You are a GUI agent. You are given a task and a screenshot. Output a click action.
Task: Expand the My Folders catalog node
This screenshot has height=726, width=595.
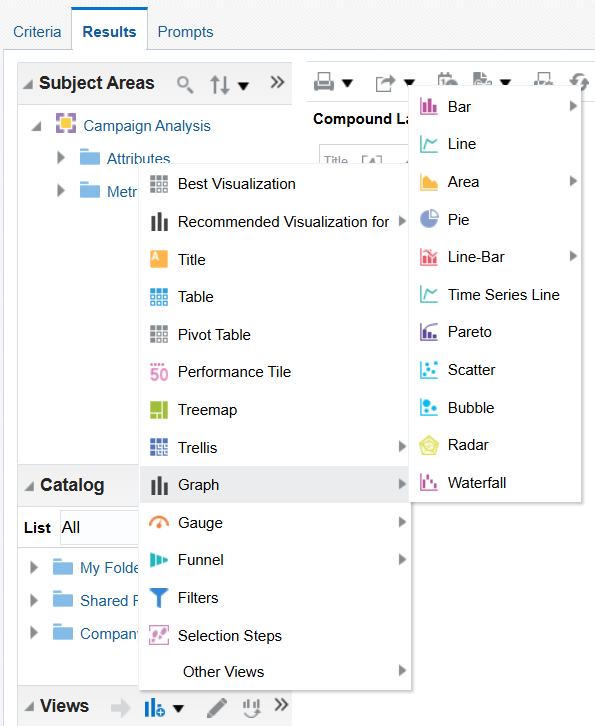[x=34, y=567]
